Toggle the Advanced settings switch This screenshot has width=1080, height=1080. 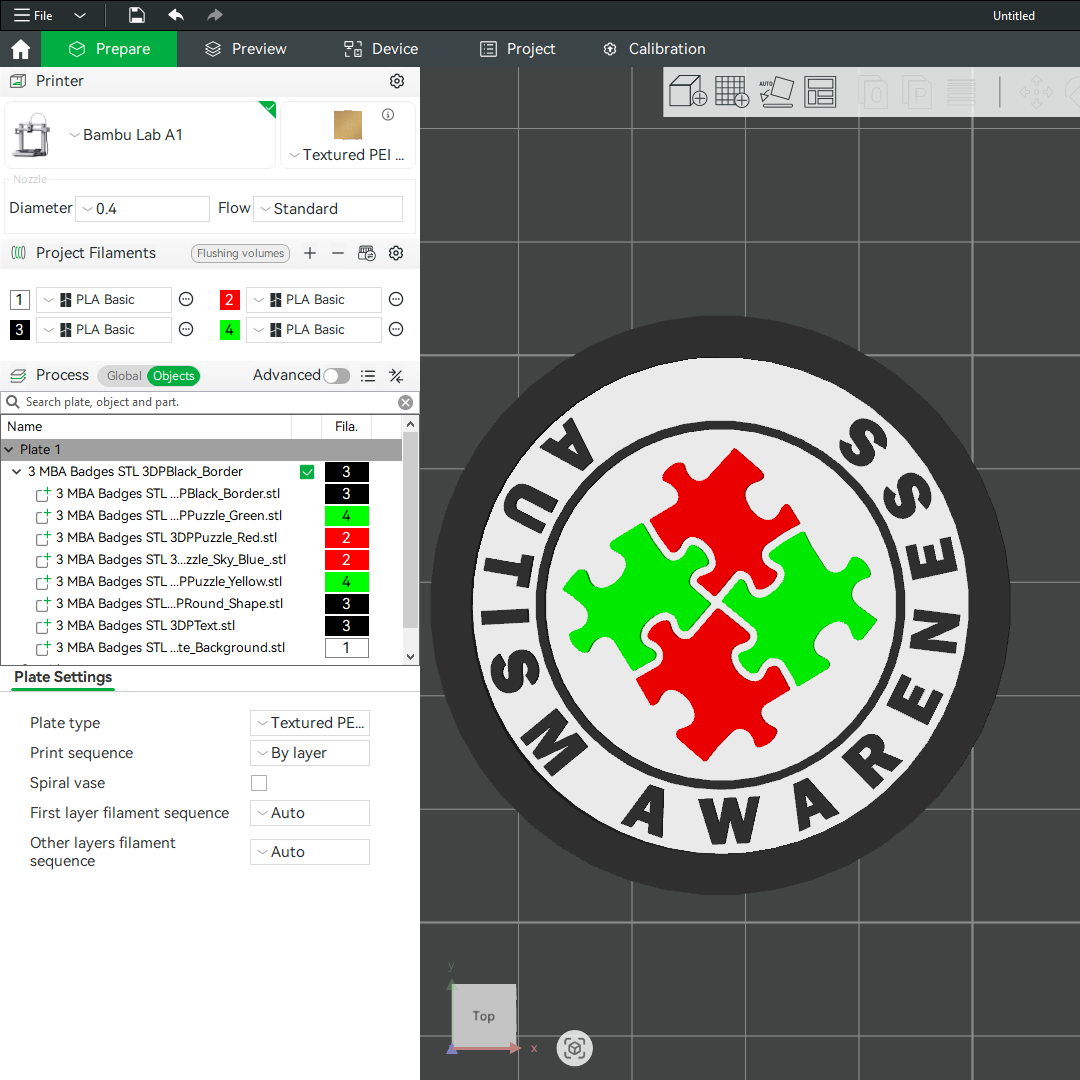point(336,376)
